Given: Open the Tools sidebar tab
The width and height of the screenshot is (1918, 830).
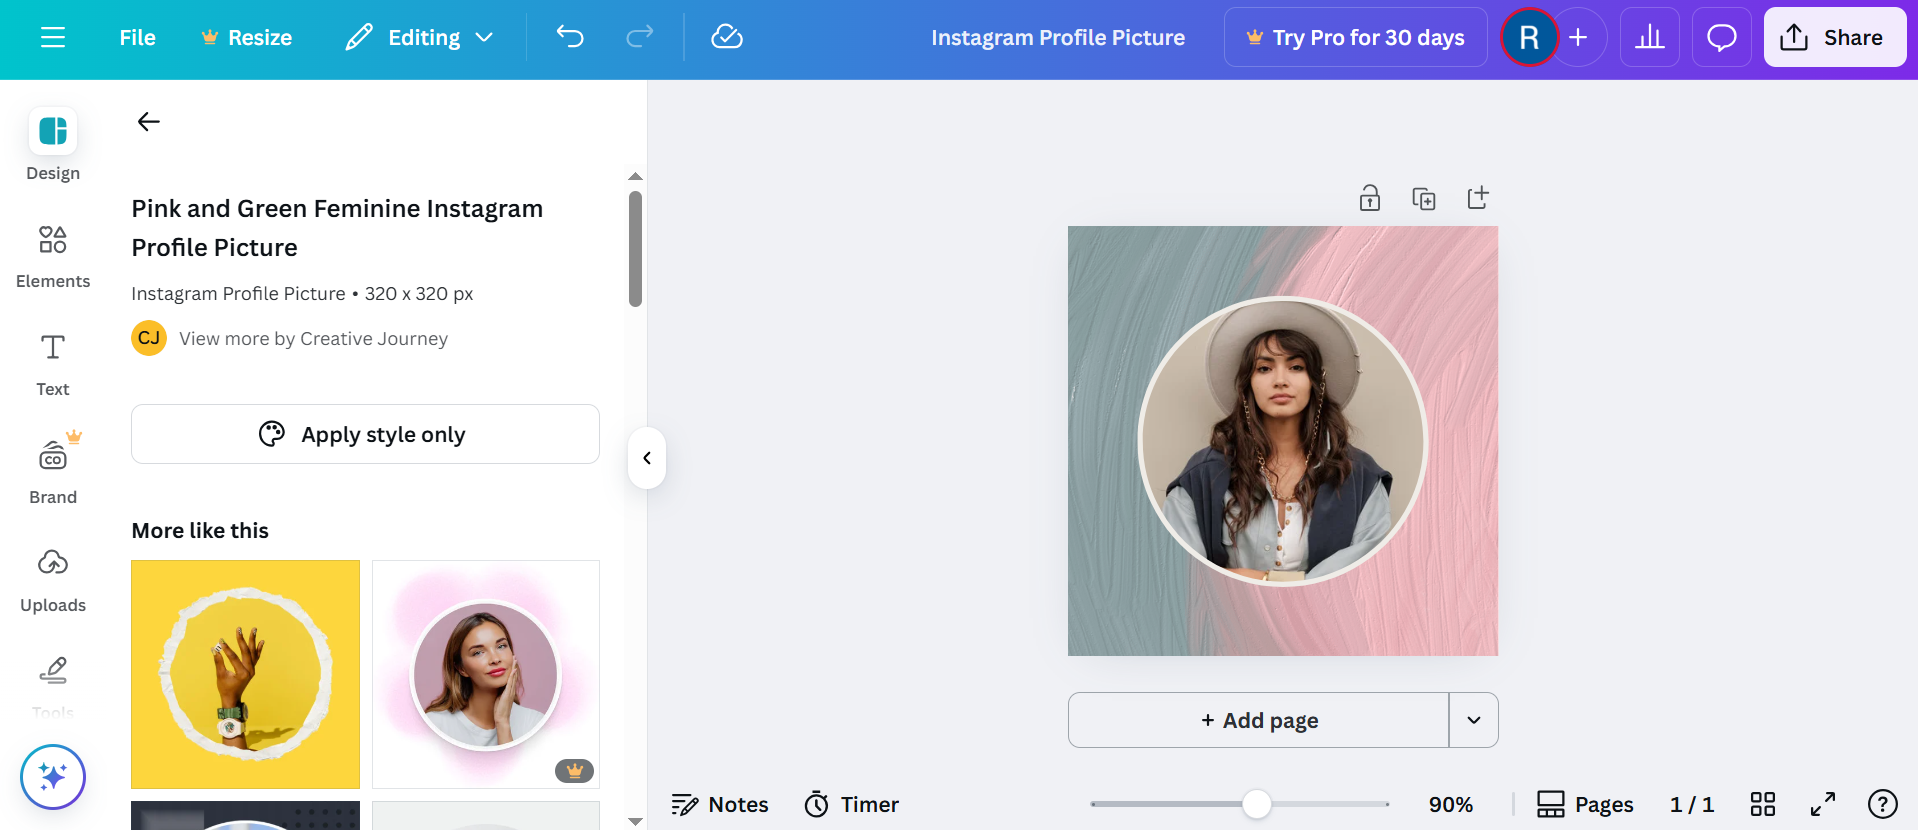Looking at the screenshot, I should click(x=53, y=686).
